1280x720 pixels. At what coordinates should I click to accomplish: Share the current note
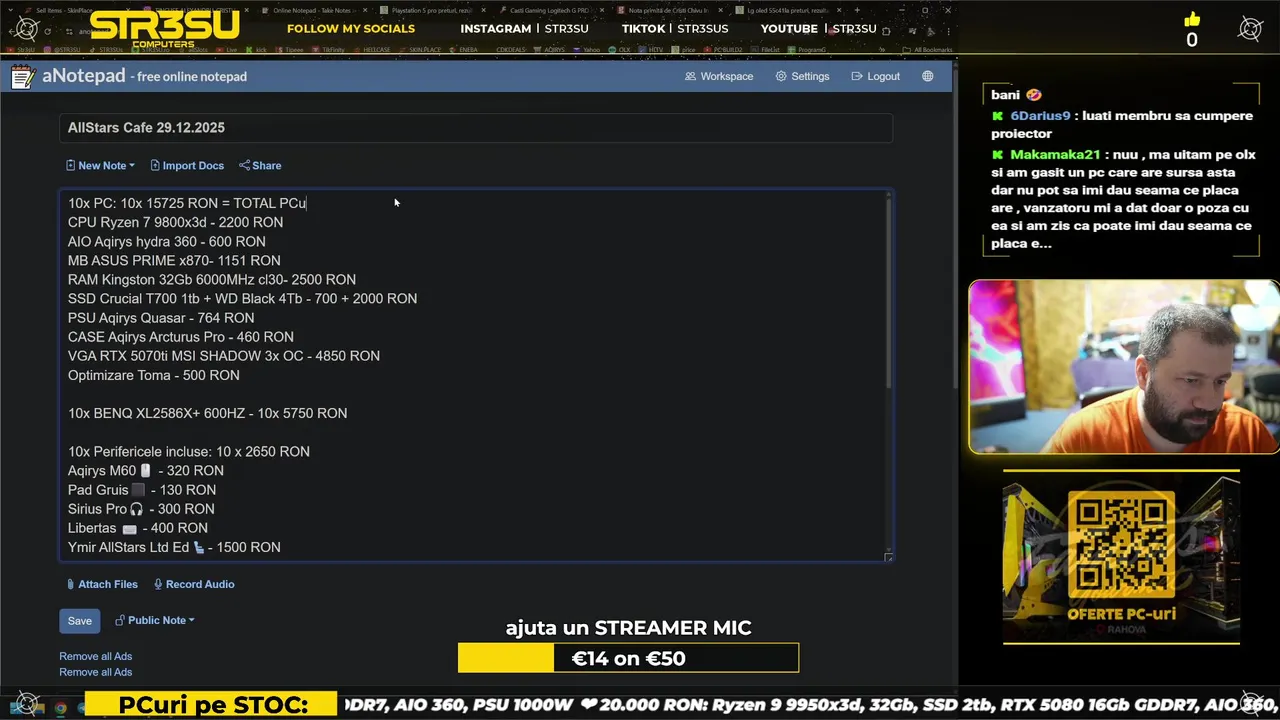(260, 166)
